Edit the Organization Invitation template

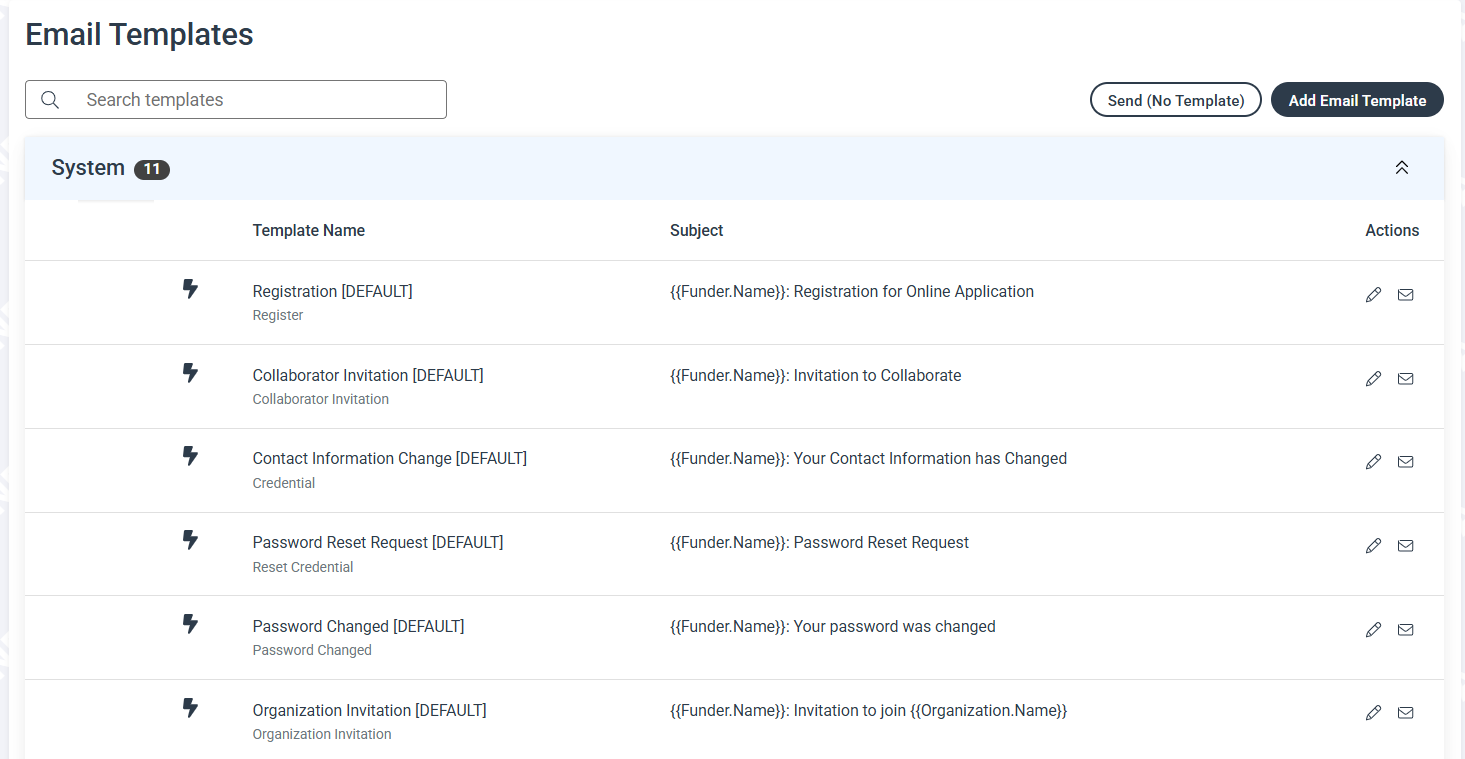[1373, 712]
